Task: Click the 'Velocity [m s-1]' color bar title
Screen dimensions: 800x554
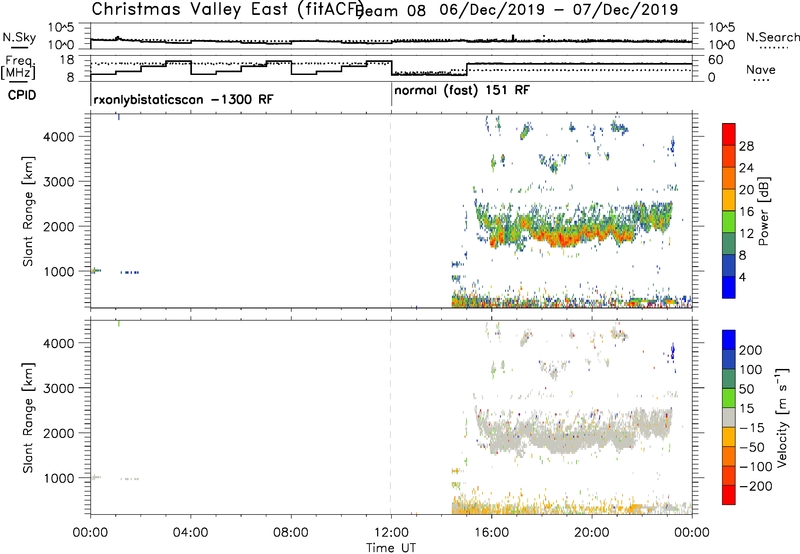Action: coord(782,417)
